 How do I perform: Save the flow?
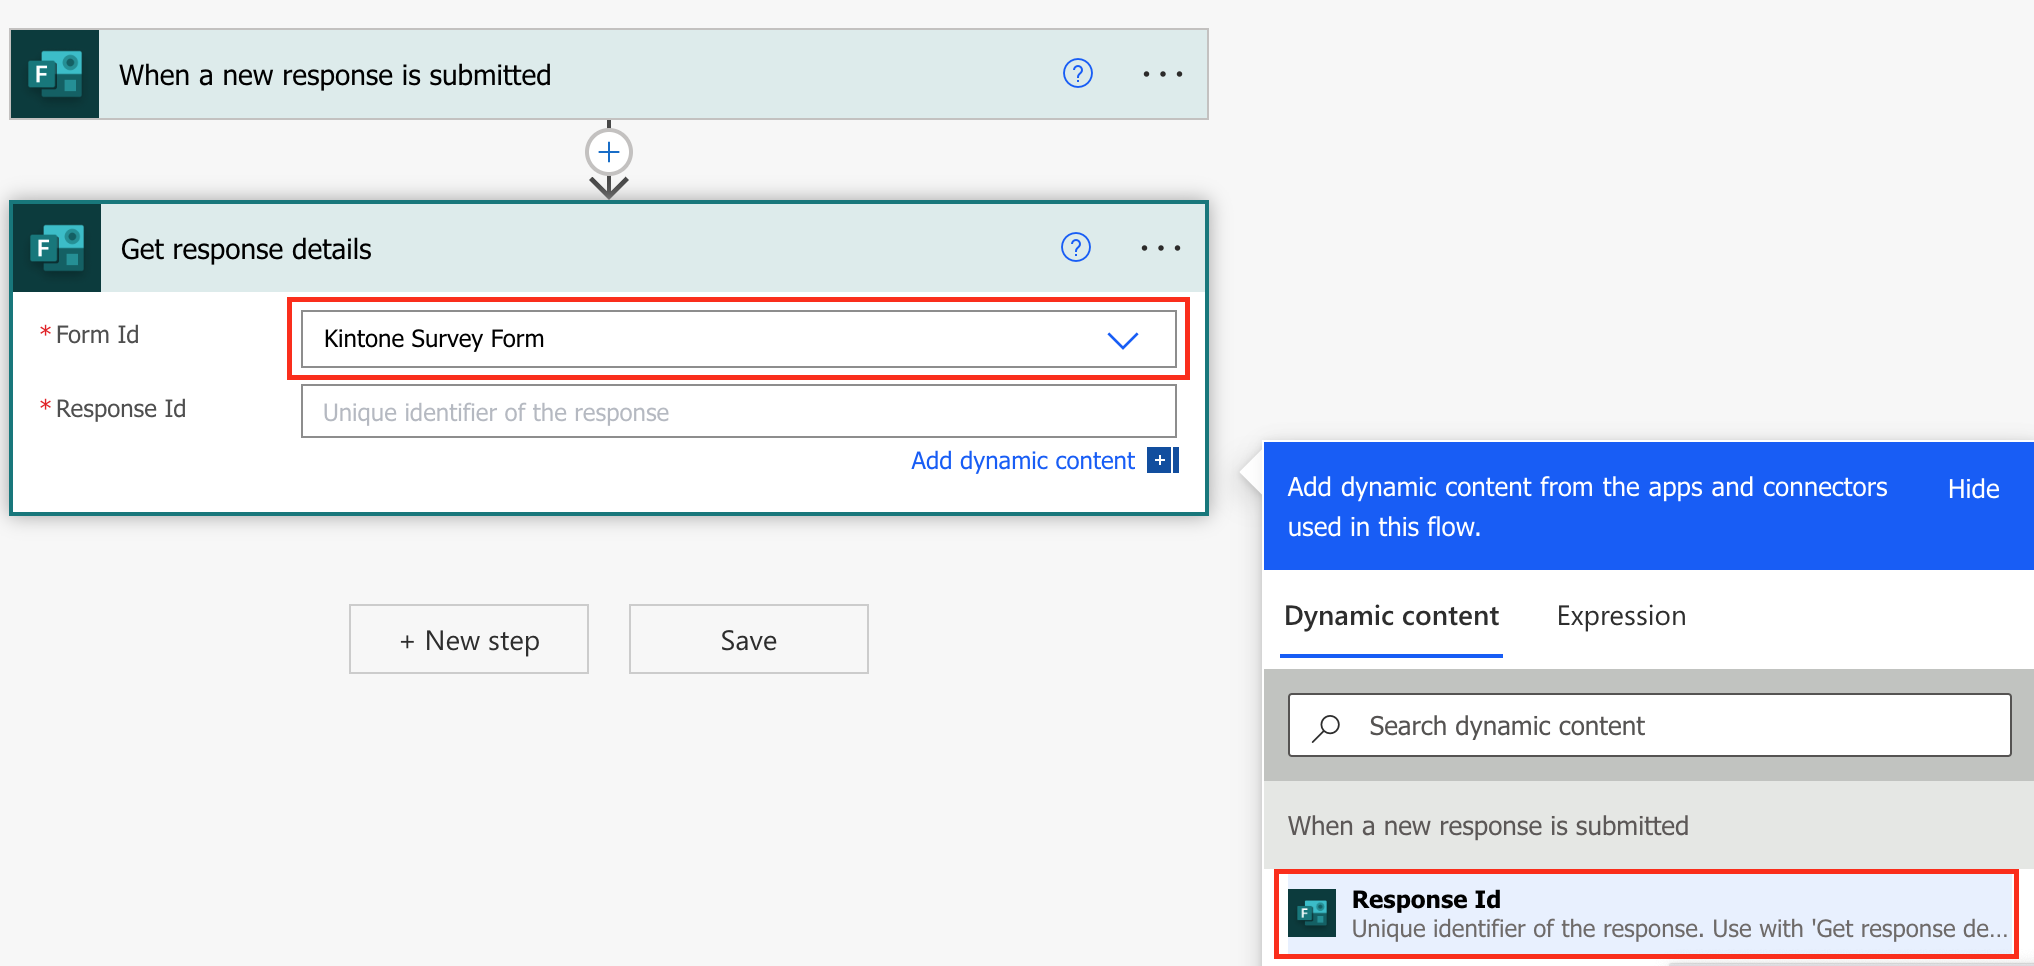tap(748, 640)
